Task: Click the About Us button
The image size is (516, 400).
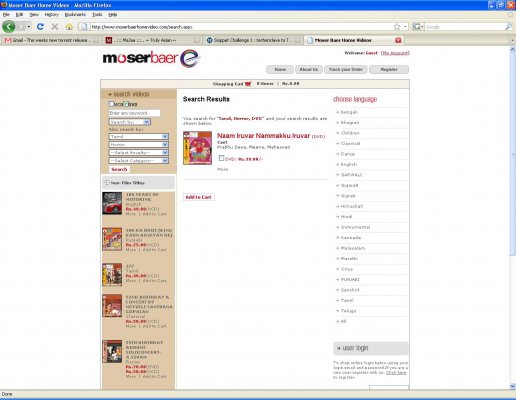Action: pyautogui.click(x=309, y=69)
